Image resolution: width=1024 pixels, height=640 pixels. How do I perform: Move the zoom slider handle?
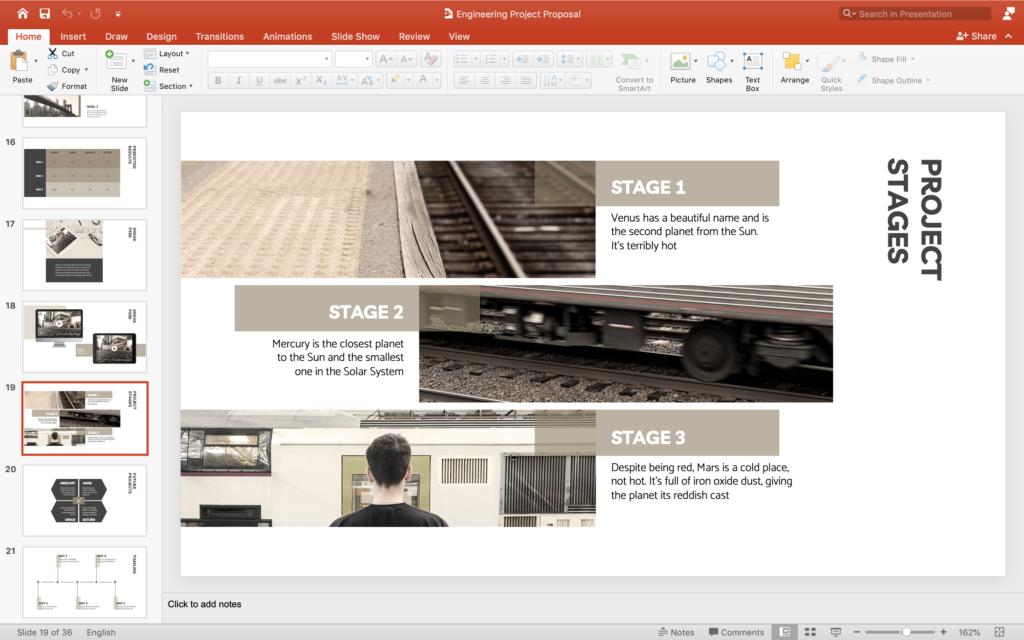tap(906, 632)
